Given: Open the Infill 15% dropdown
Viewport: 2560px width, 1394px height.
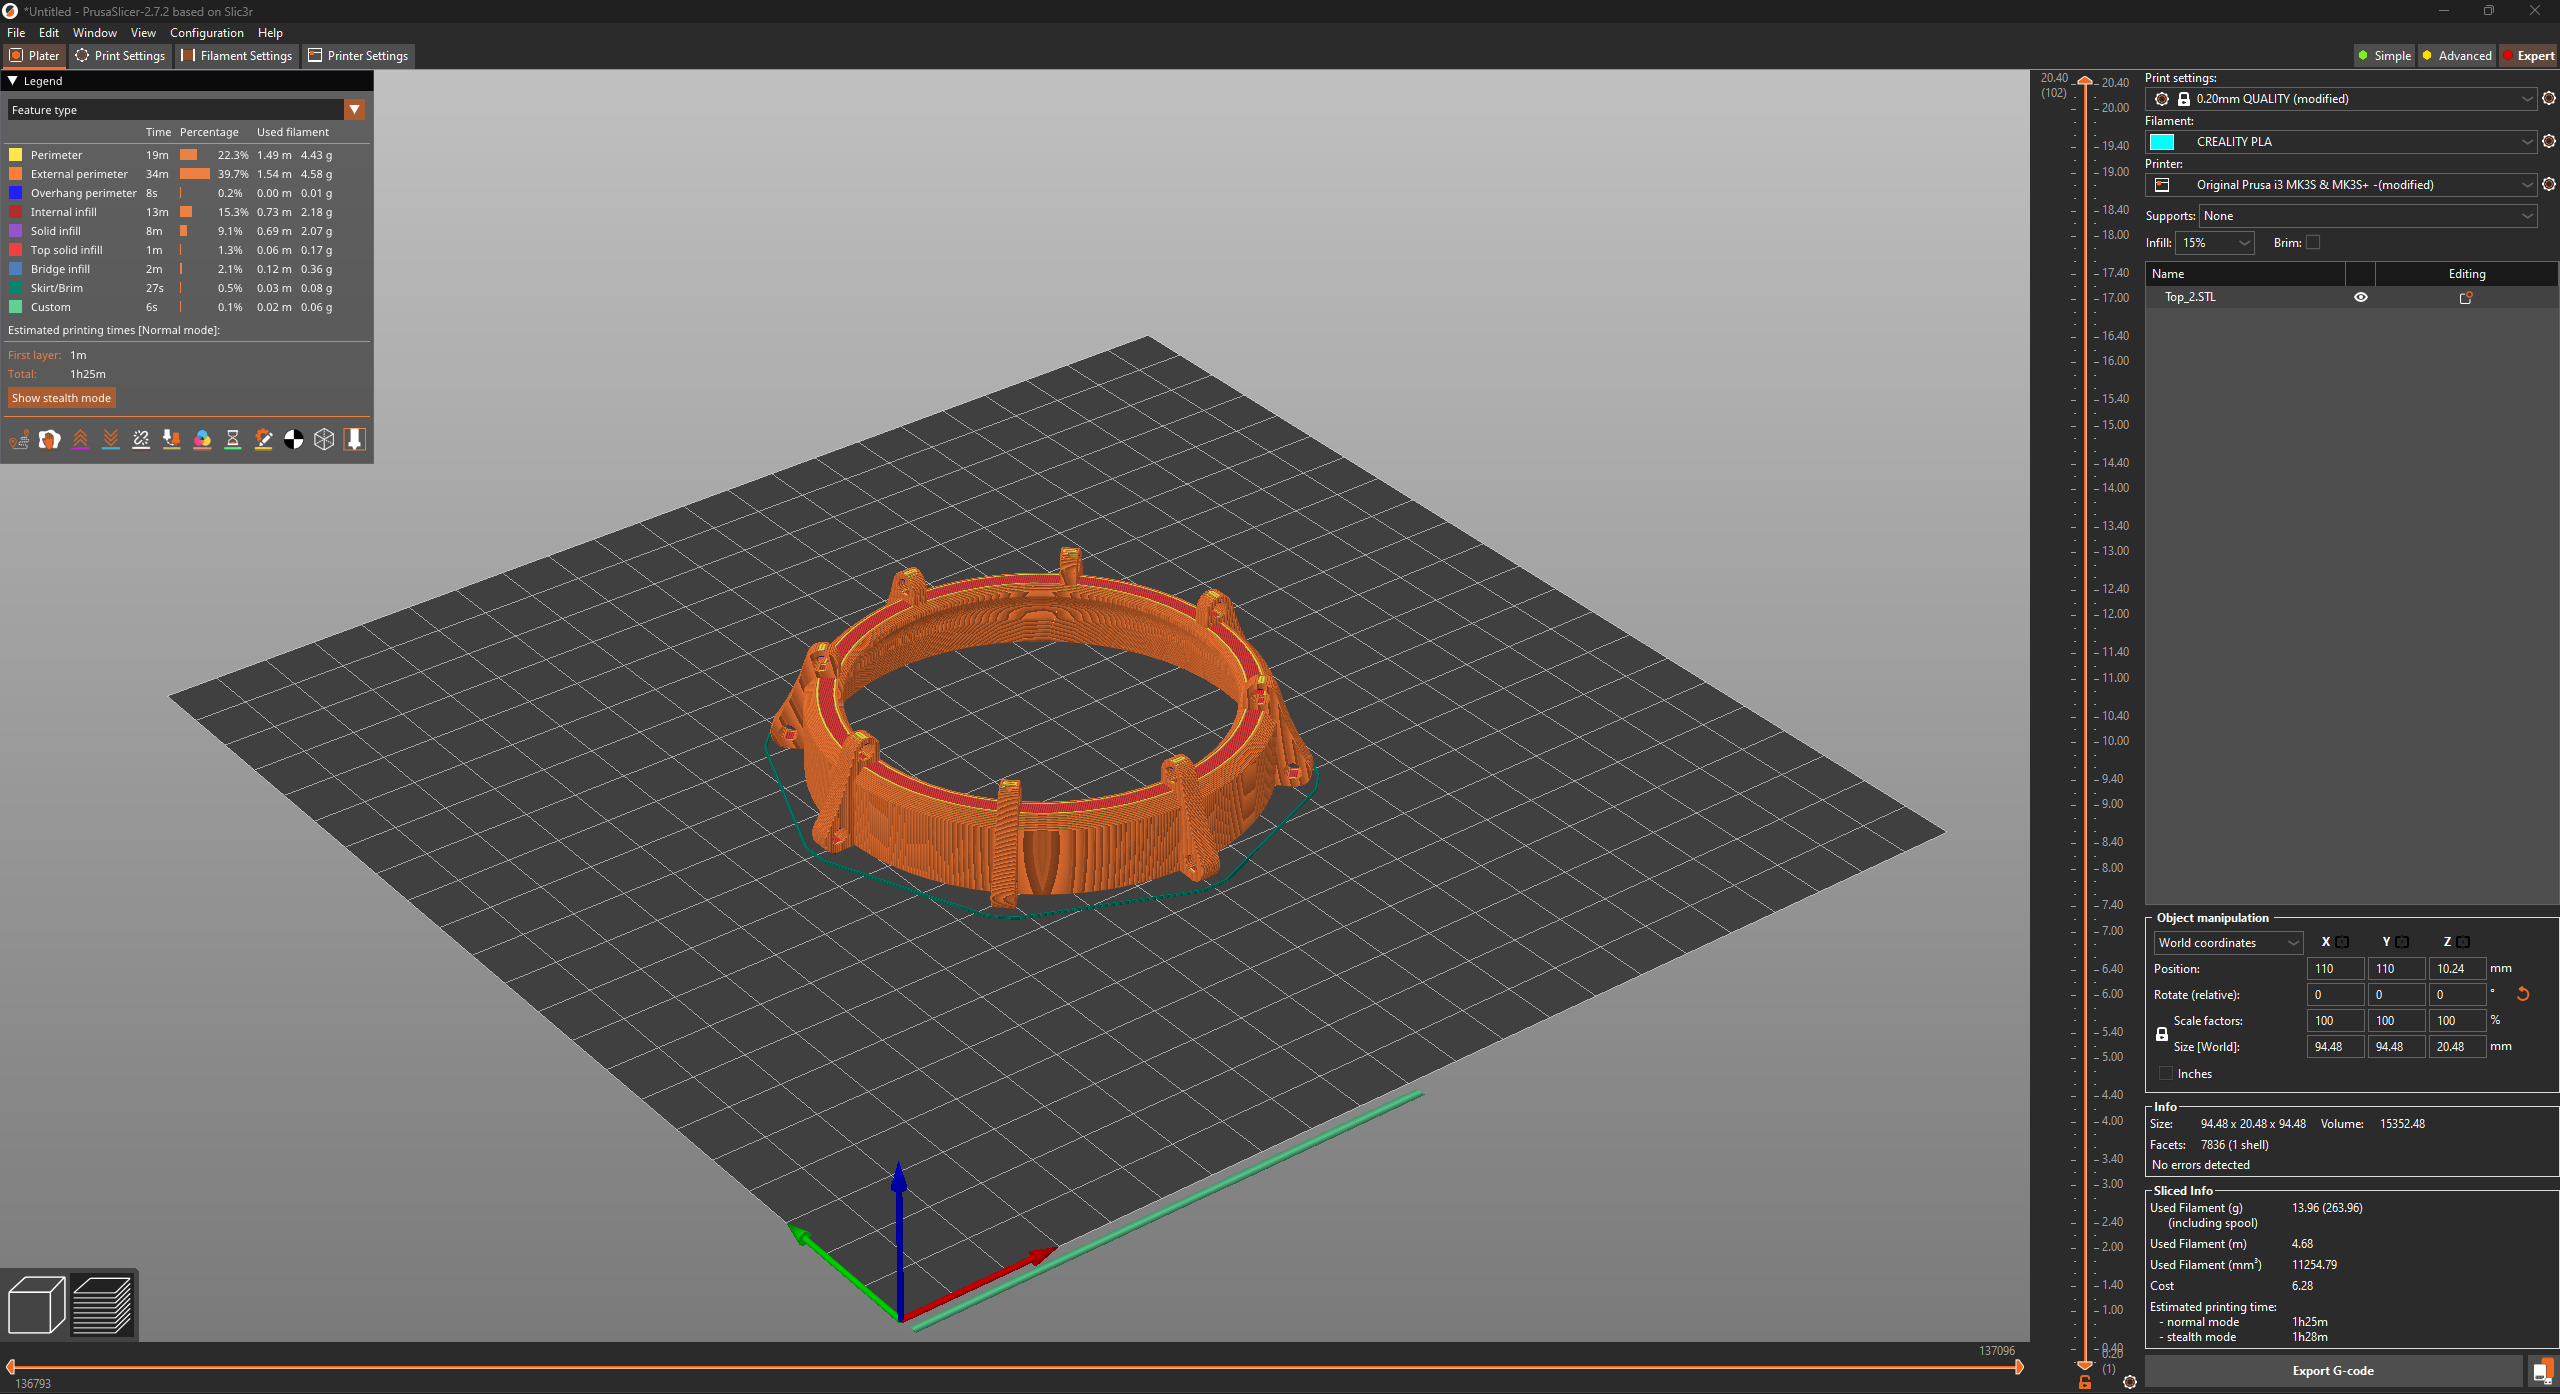Looking at the screenshot, I should 2215,243.
